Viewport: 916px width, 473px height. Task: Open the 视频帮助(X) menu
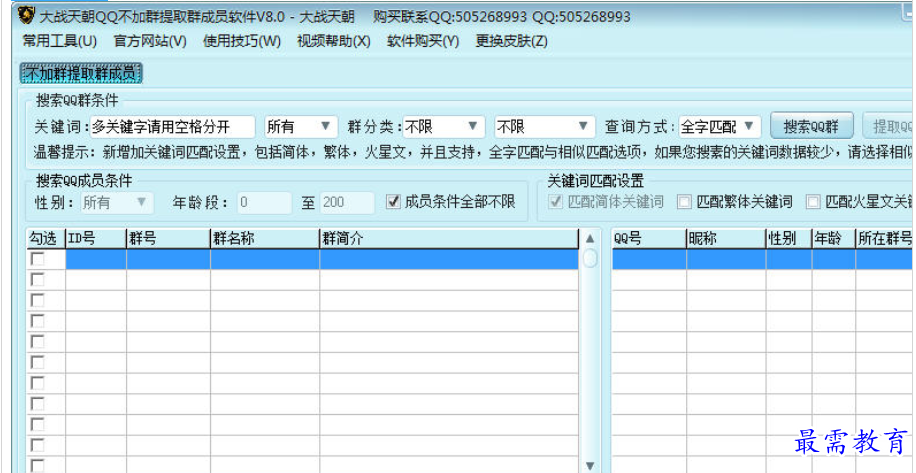point(334,41)
